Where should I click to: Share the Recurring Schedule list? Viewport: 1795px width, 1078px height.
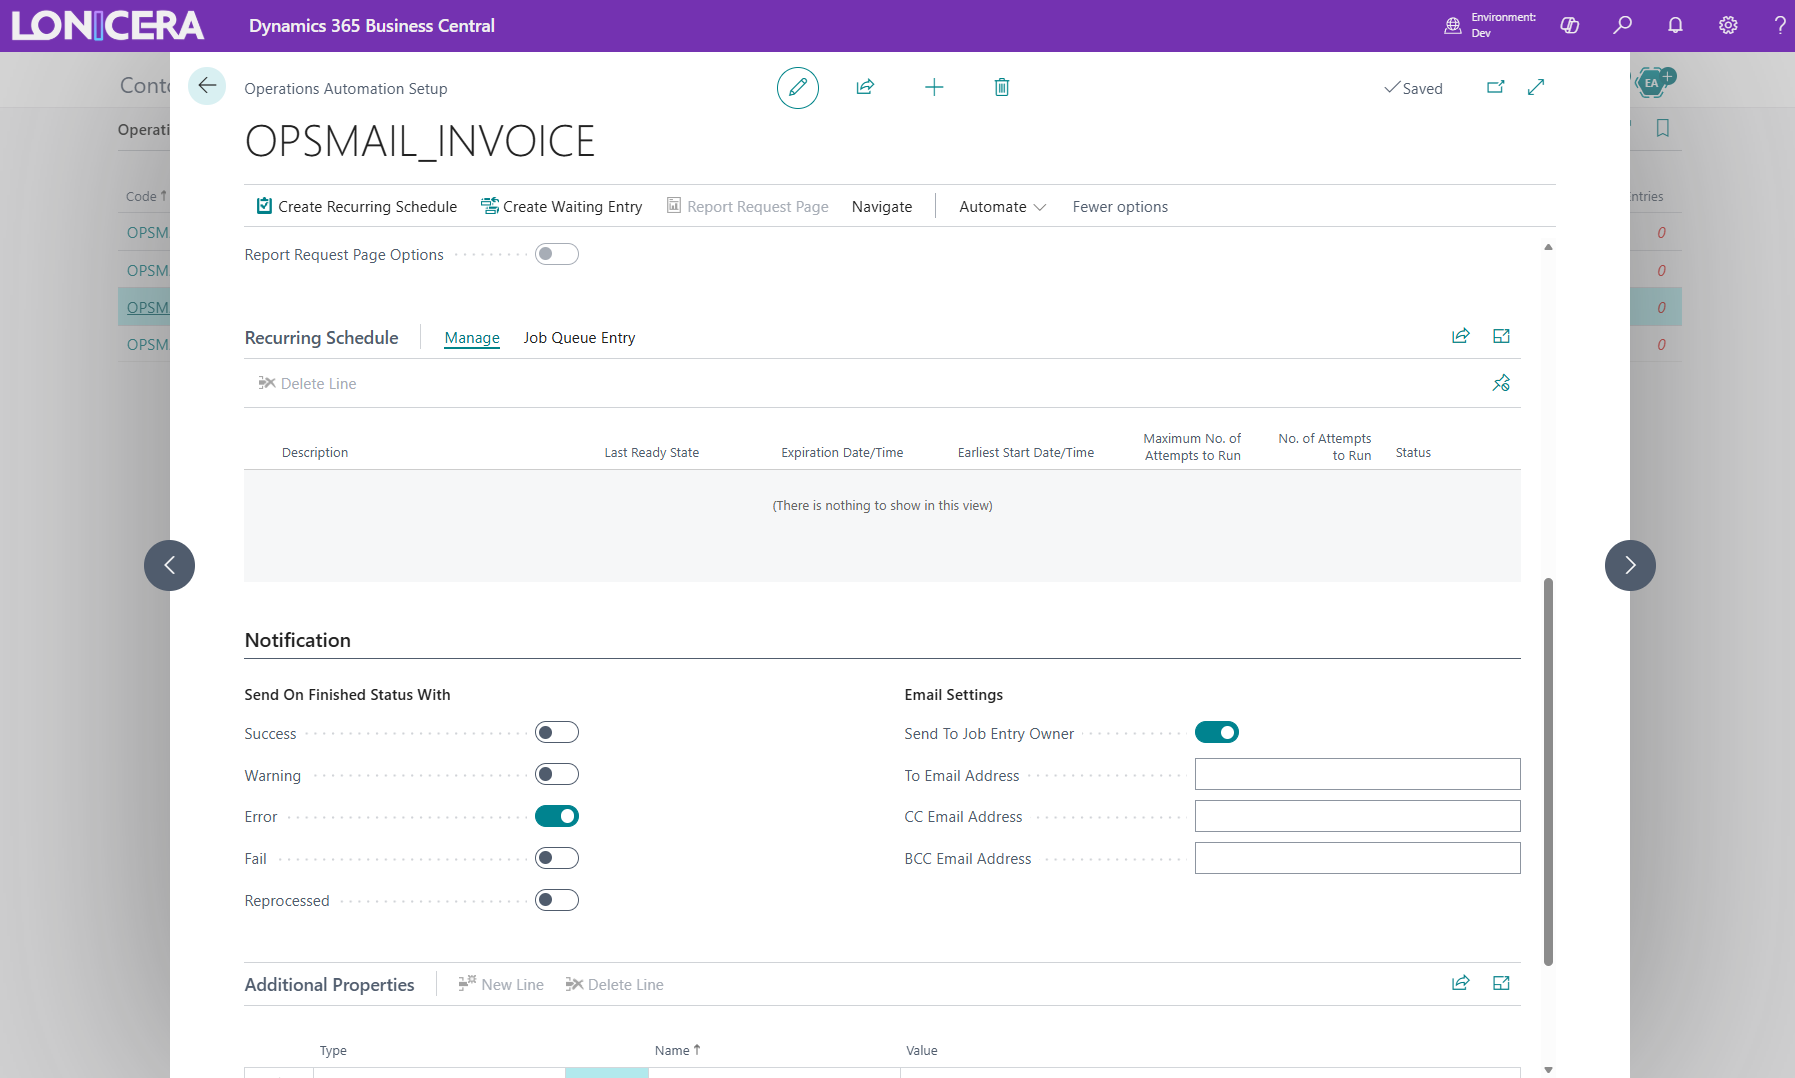1461,336
